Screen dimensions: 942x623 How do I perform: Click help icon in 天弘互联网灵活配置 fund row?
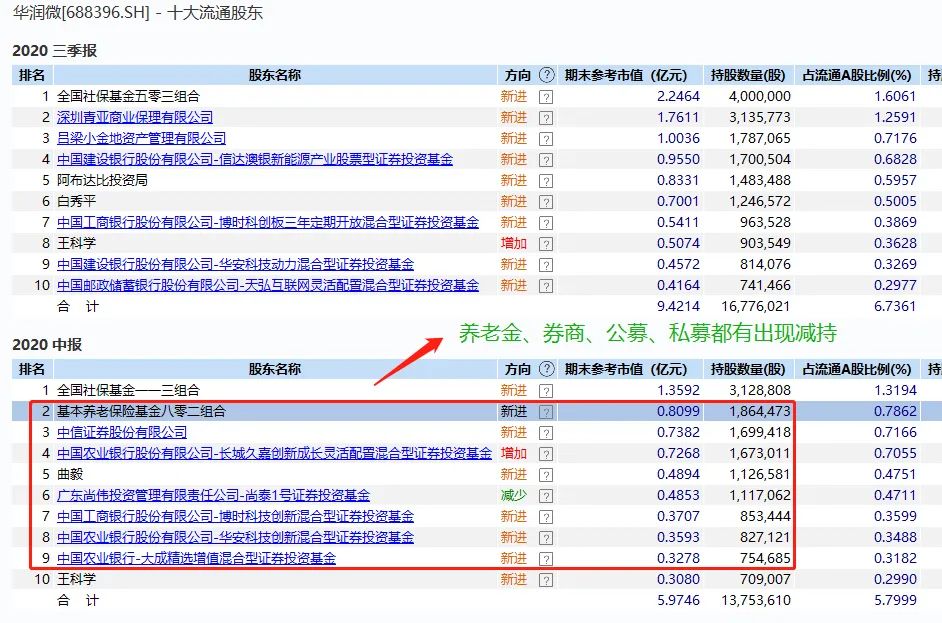545,286
